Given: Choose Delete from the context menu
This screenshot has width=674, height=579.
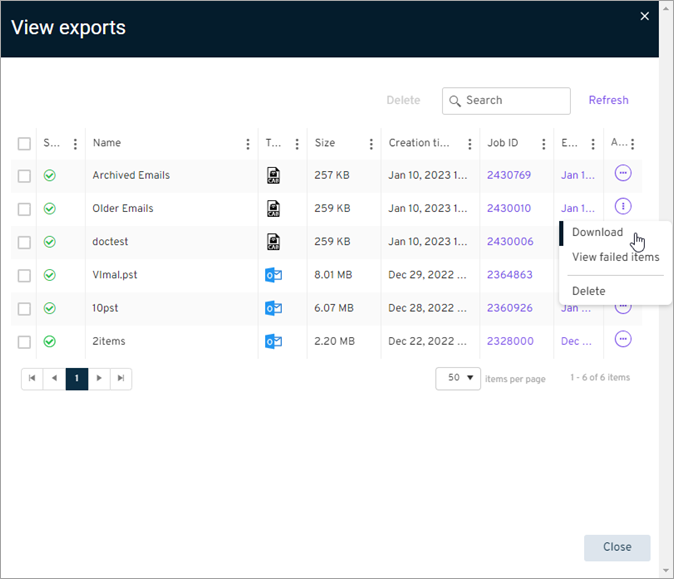Looking at the screenshot, I should click(588, 291).
